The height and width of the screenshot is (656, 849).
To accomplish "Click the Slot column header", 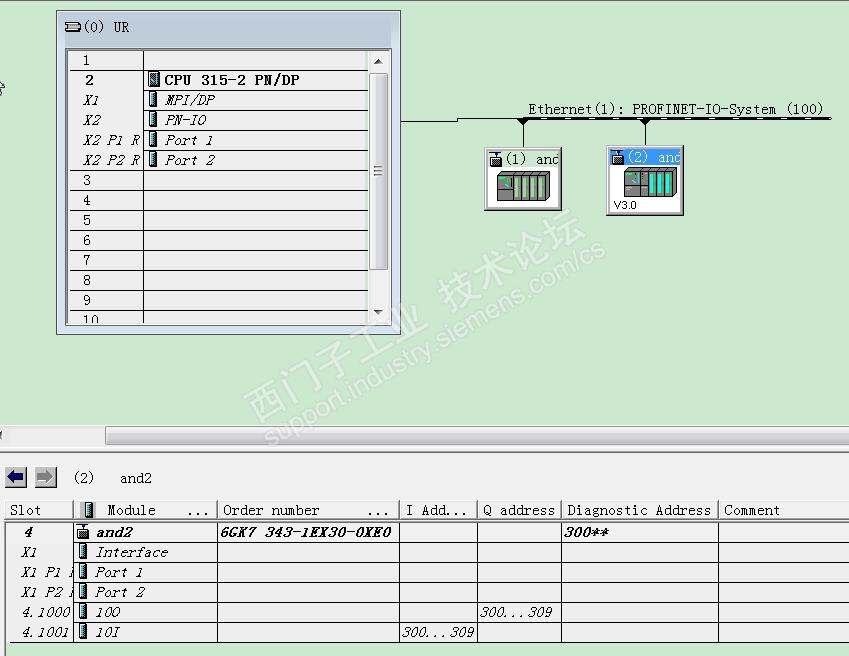I will (x=38, y=510).
